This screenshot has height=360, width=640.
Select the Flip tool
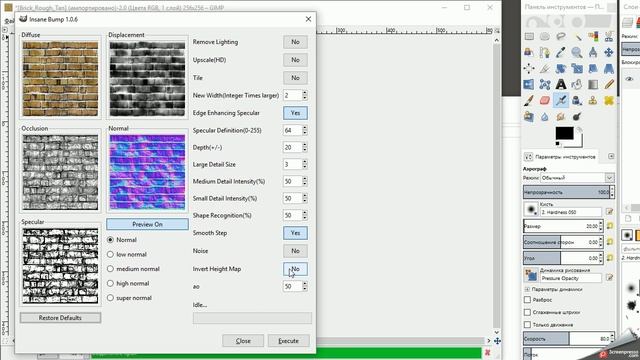pos(529,84)
